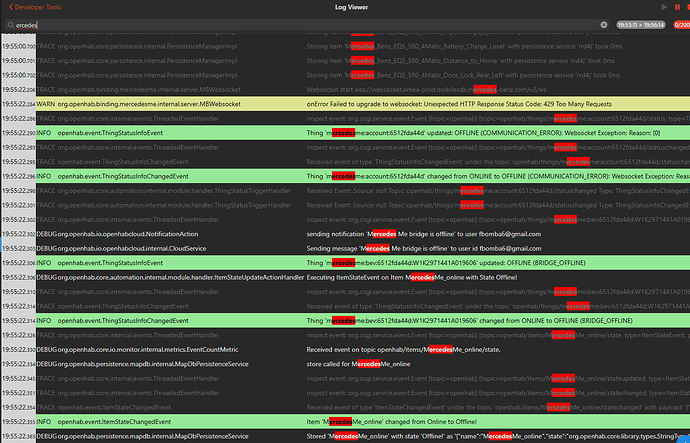Click the 'sending notification' NotificationAction message
The height and width of the screenshot is (443, 690).
[424, 234]
